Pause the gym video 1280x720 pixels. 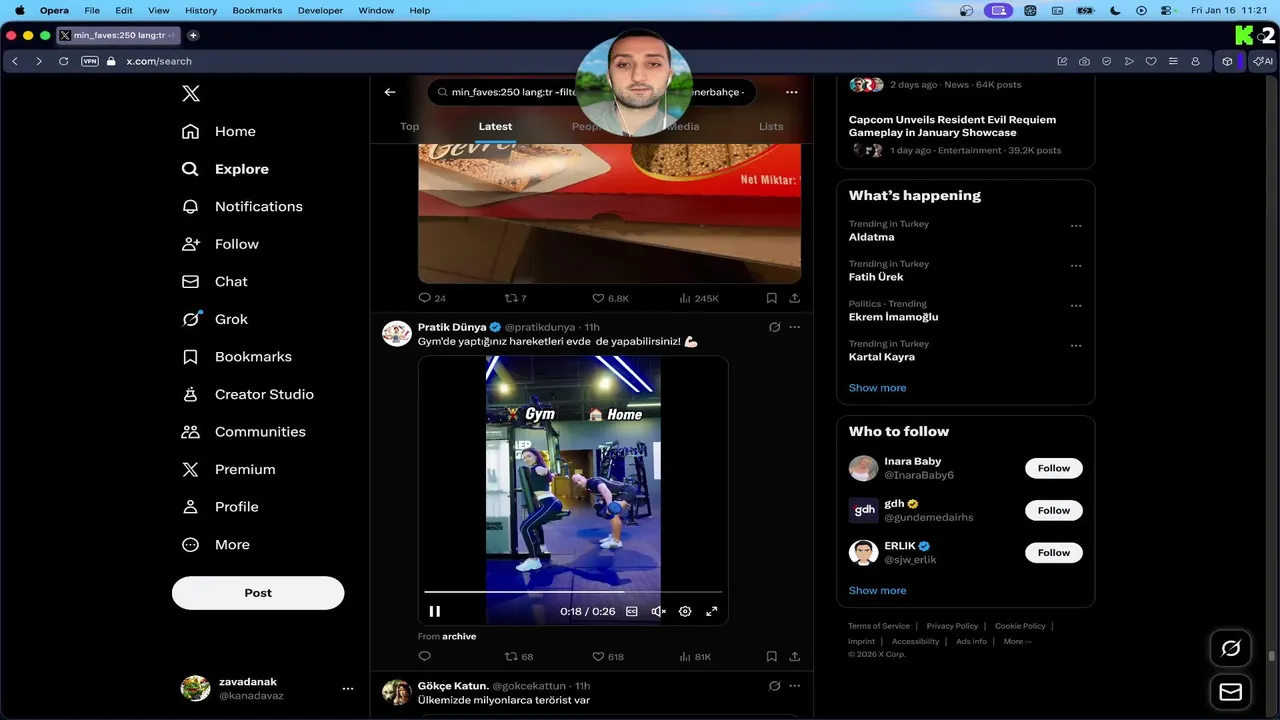435,611
